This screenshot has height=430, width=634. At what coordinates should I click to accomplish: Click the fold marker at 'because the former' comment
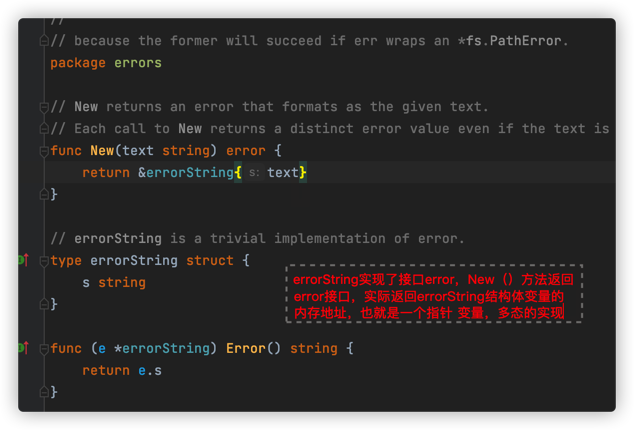(44, 40)
